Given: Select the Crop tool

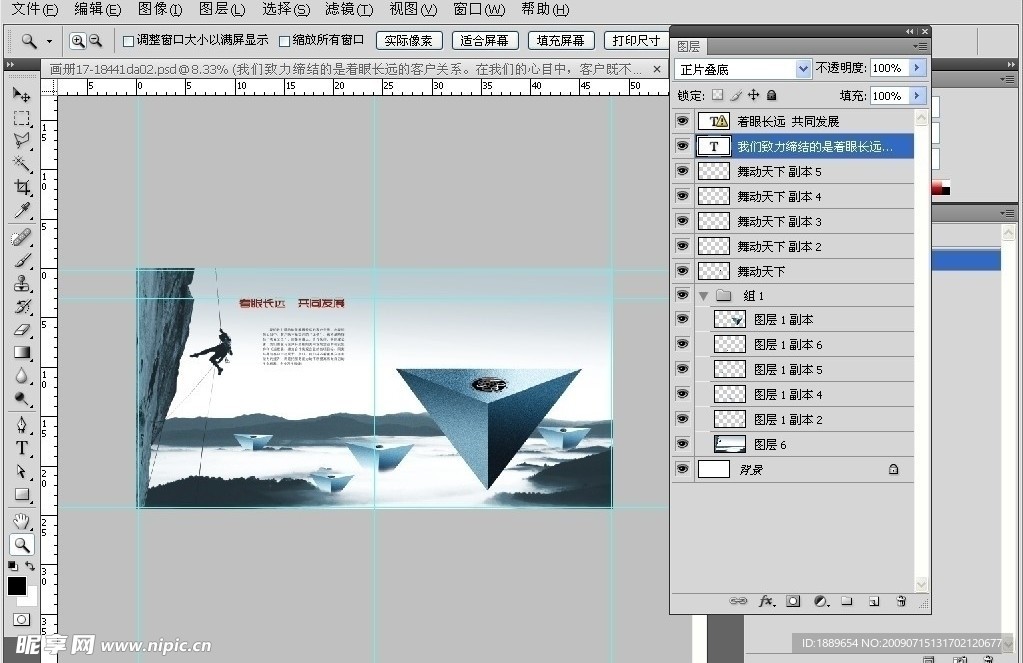Looking at the screenshot, I should tap(22, 187).
